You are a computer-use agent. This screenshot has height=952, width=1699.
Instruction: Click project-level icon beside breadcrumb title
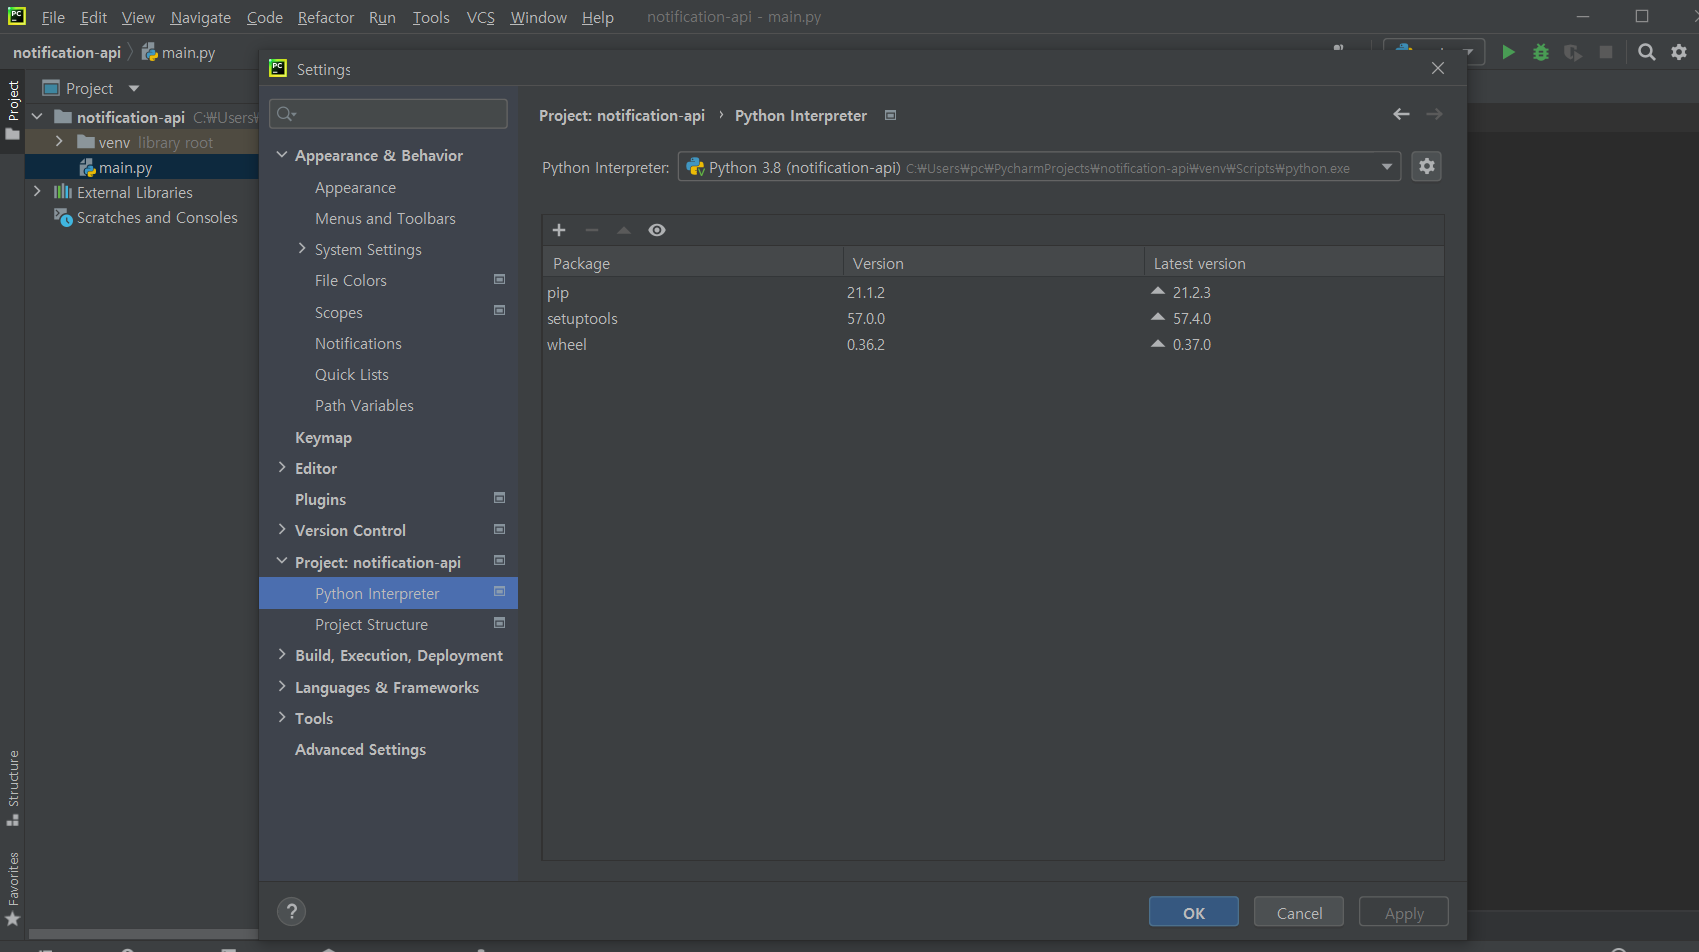coord(891,115)
